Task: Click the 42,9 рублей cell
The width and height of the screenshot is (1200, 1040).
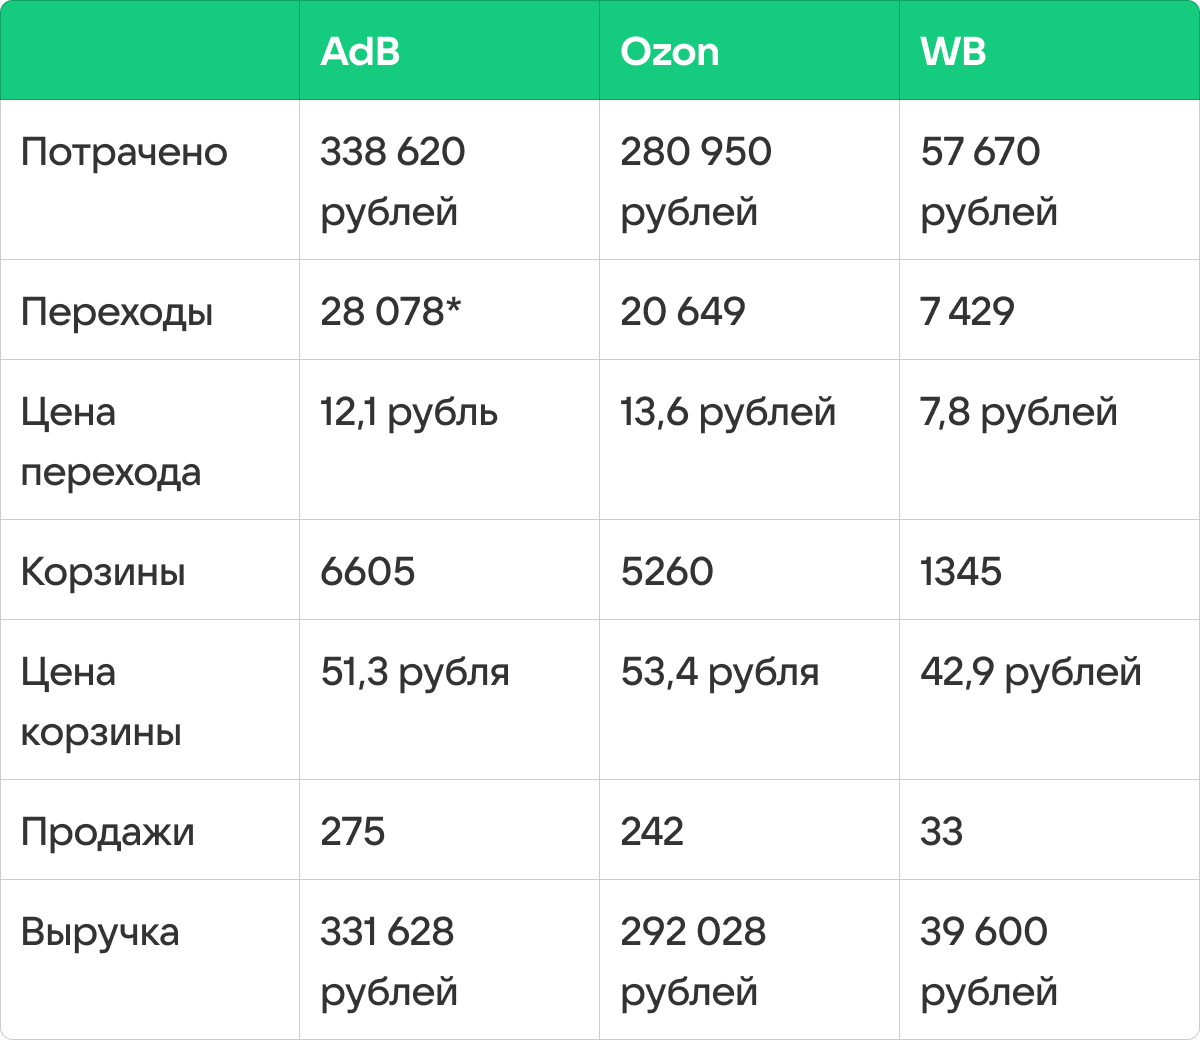Action: (x=1030, y=673)
